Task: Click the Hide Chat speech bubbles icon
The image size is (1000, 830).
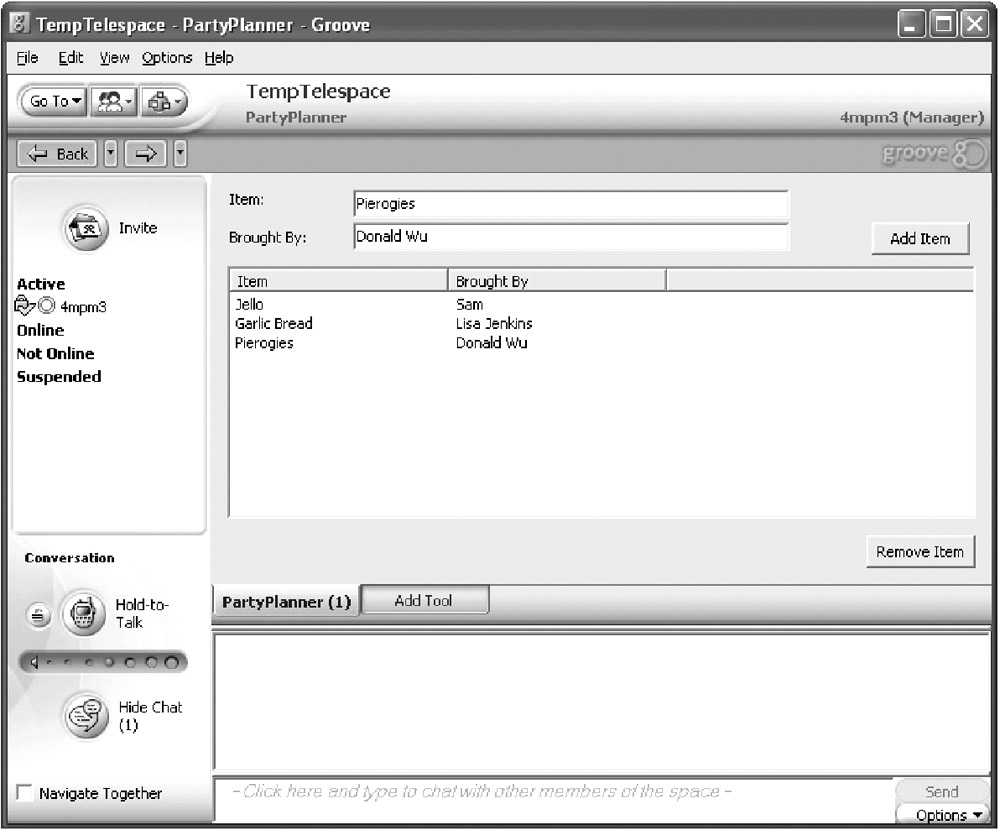Action: [x=83, y=715]
